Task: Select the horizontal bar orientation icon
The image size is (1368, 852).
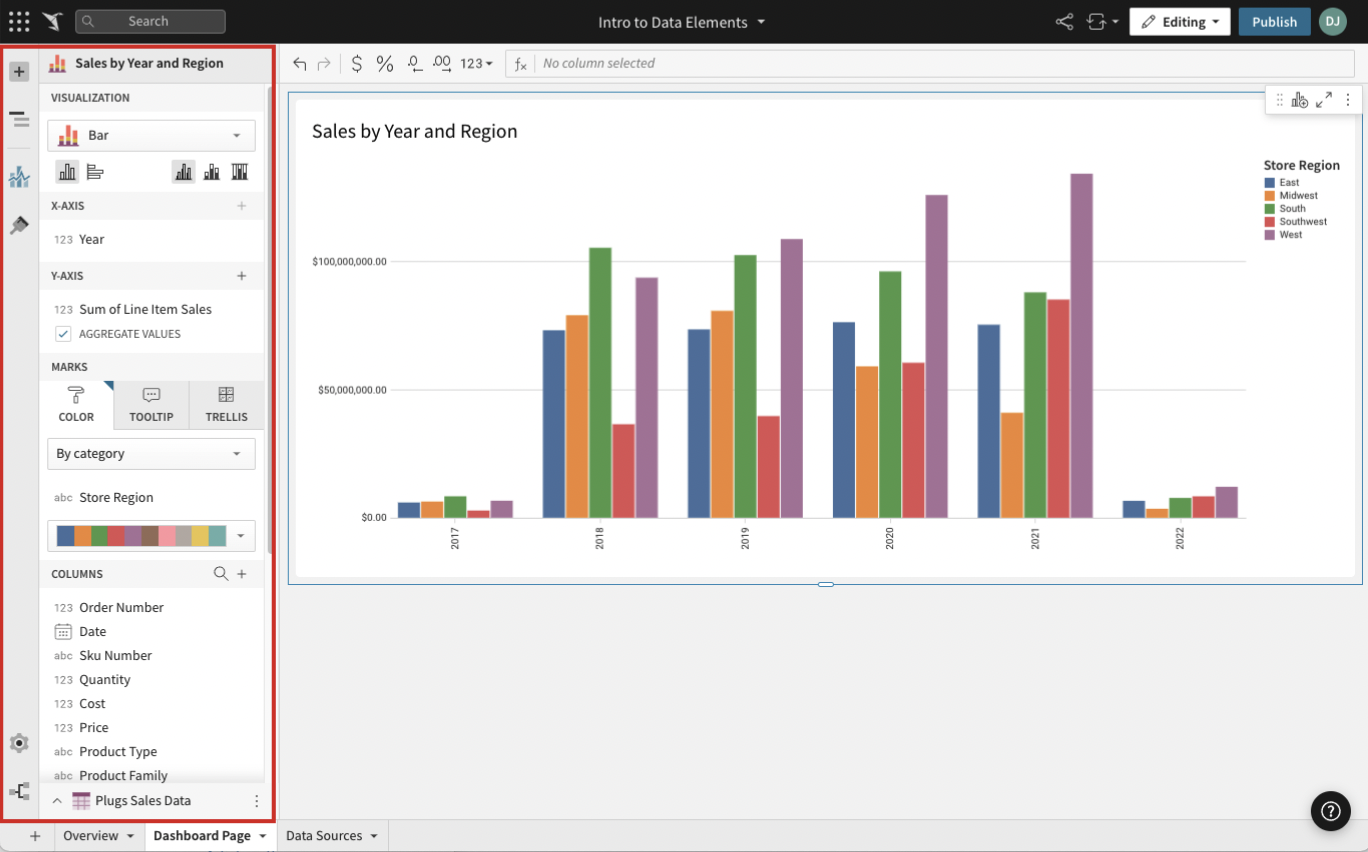Action: point(95,172)
